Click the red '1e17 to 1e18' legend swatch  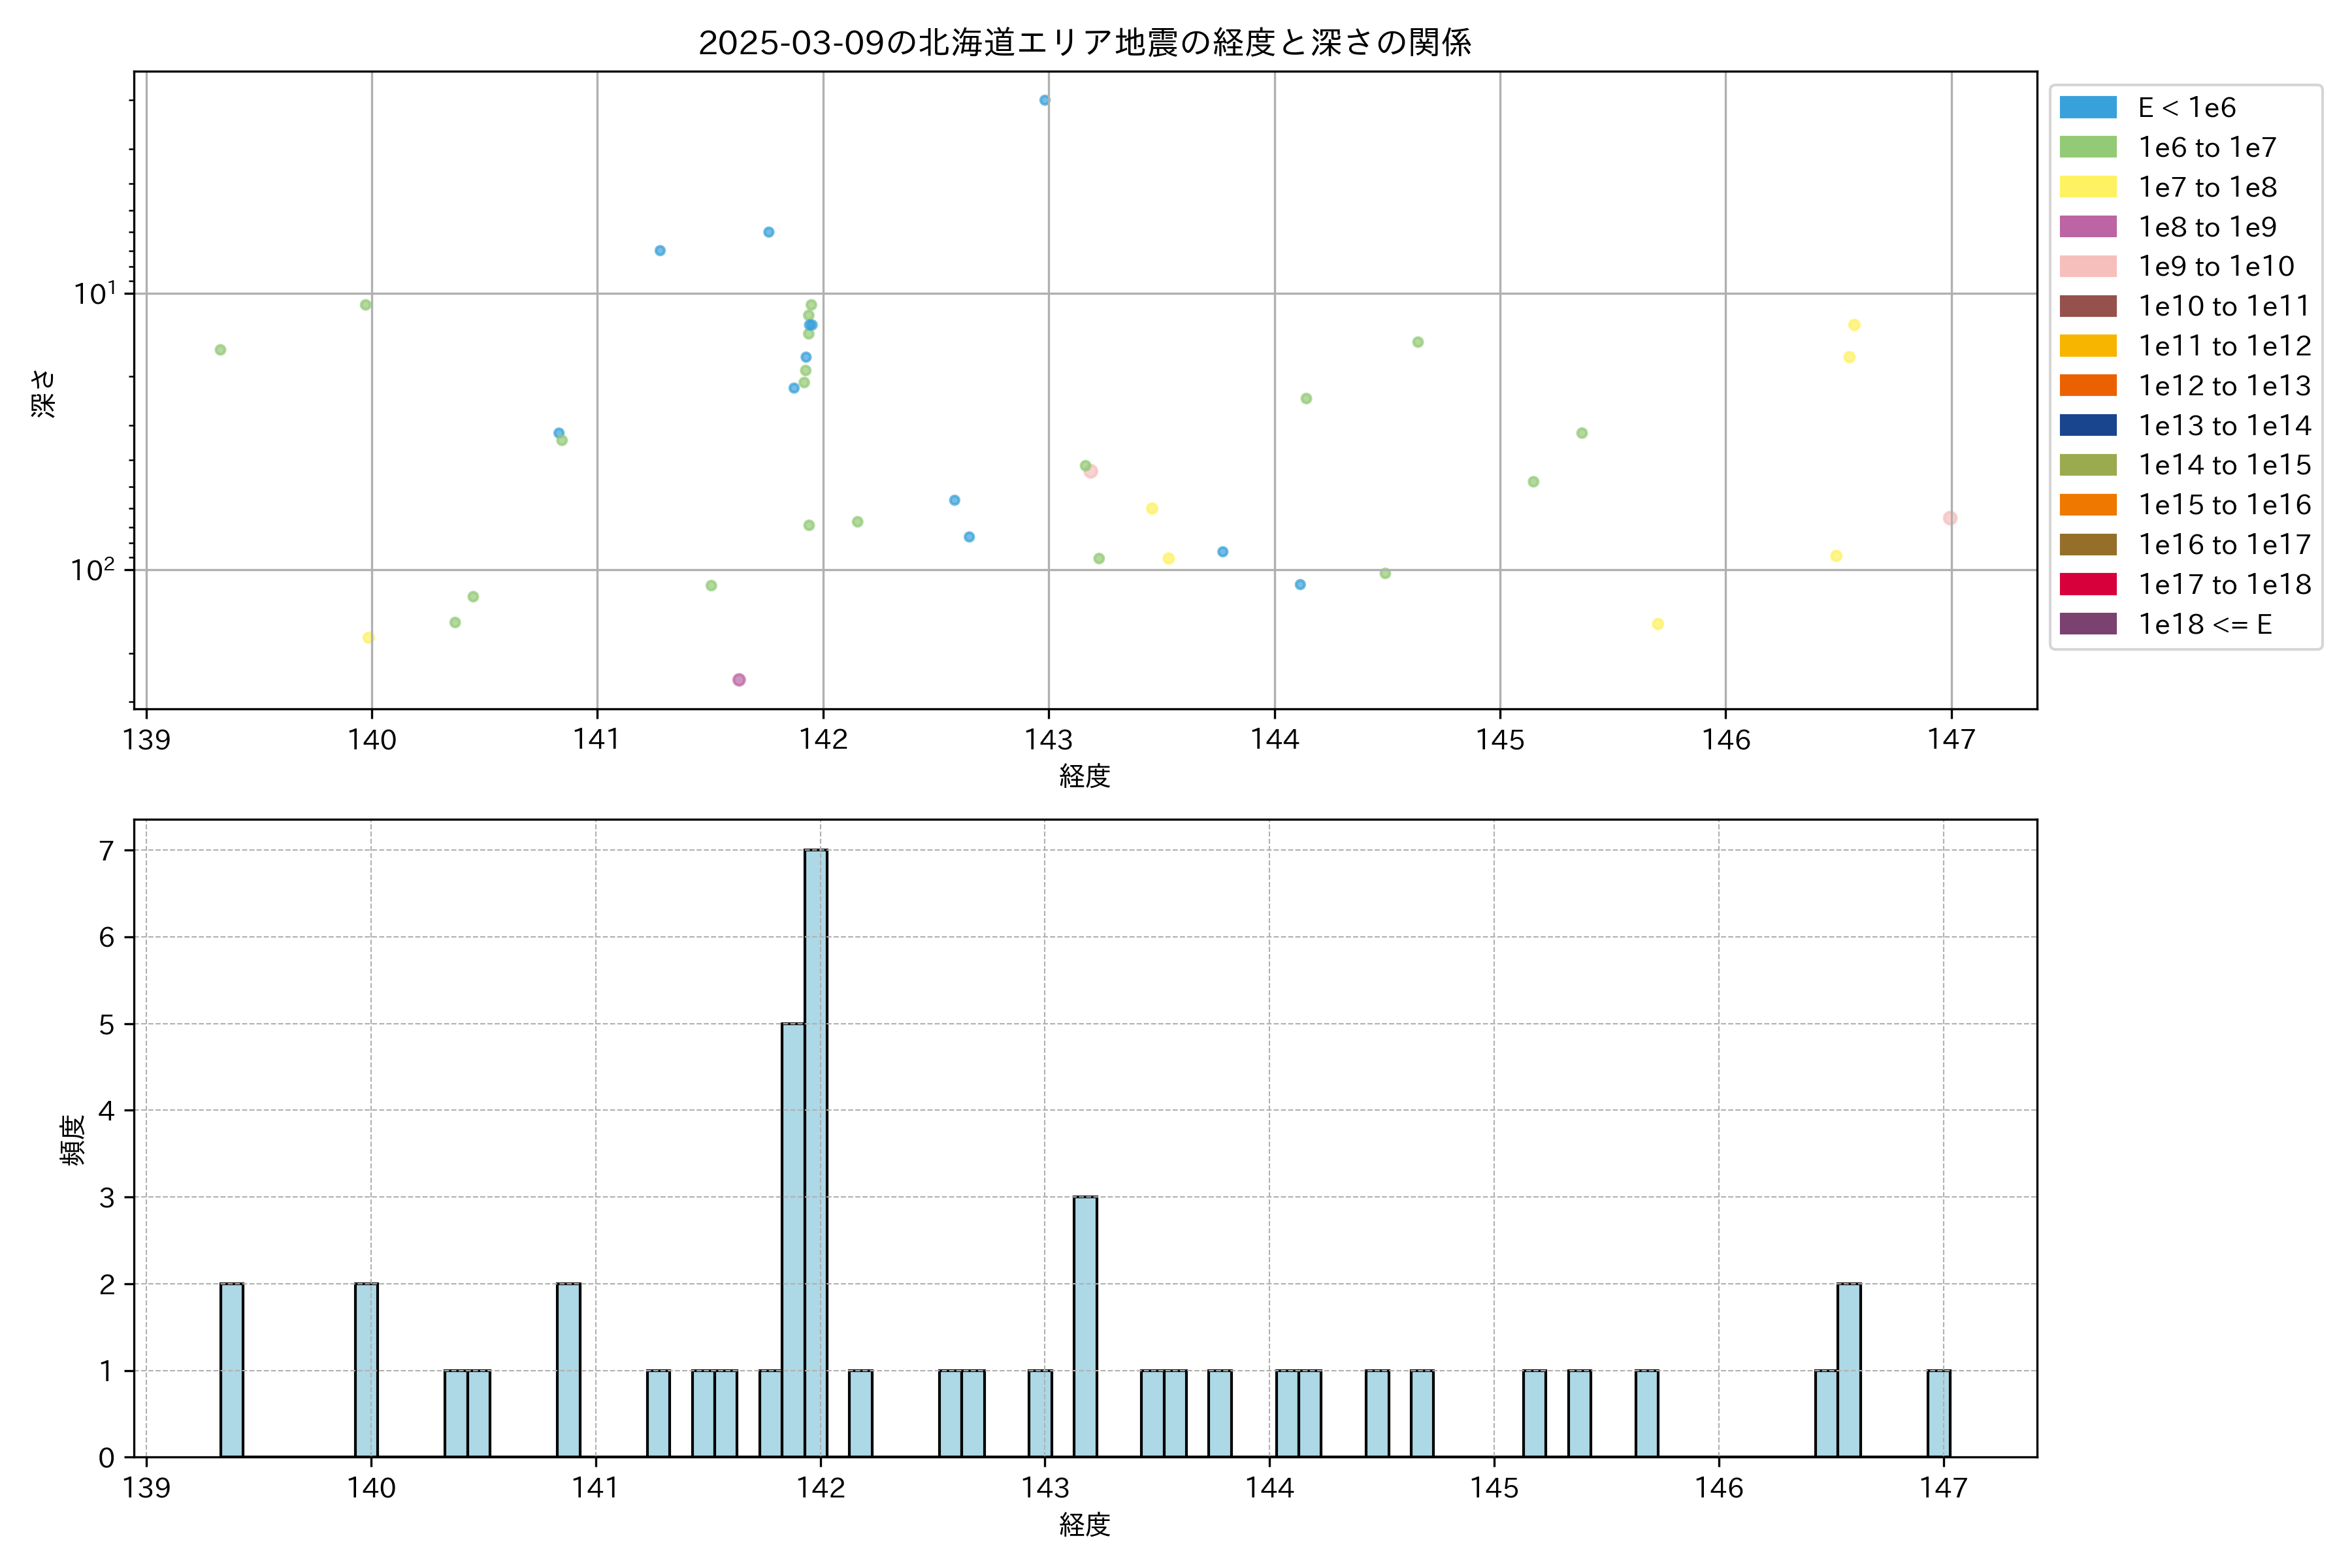2087,584
